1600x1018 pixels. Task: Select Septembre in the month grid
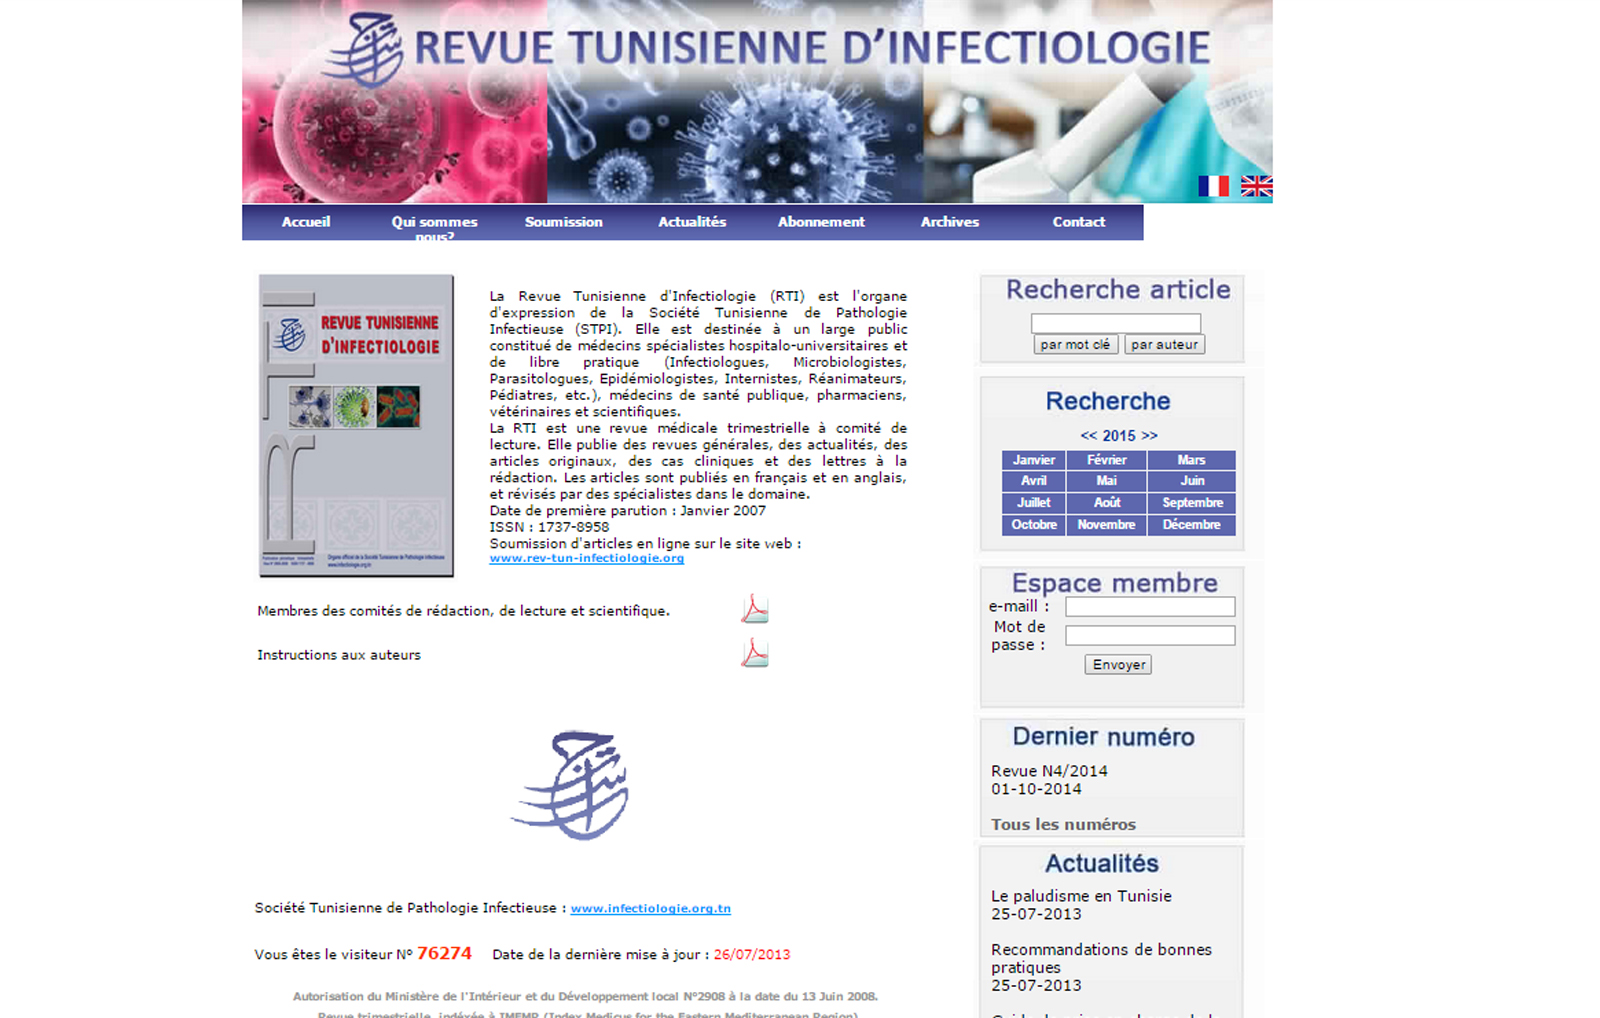point(1192,503)
